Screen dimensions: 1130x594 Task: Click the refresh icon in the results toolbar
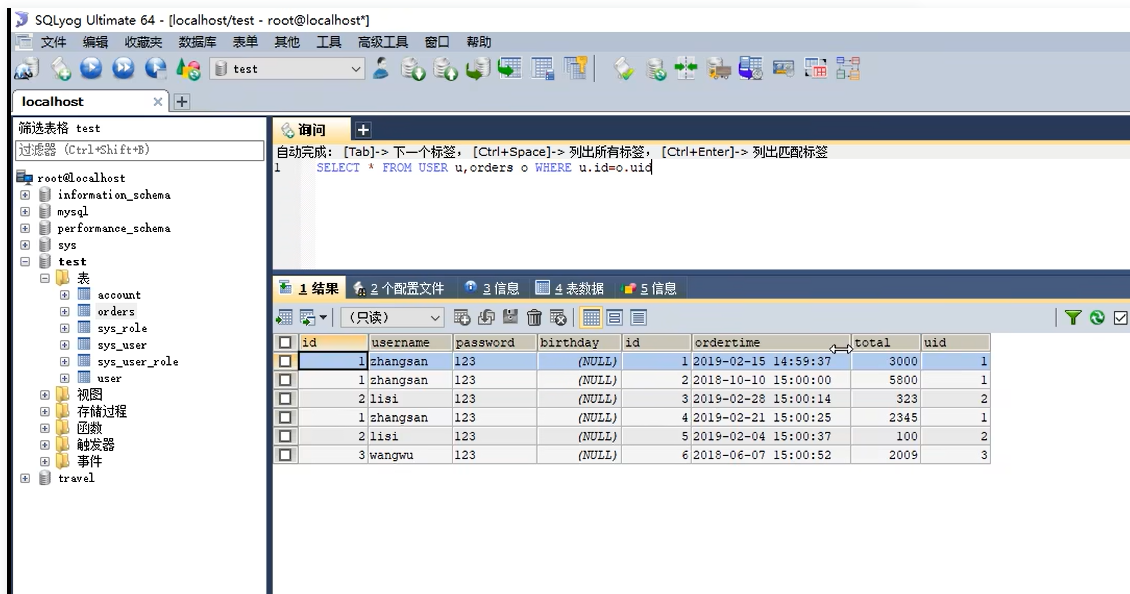[x=485, y=316]
